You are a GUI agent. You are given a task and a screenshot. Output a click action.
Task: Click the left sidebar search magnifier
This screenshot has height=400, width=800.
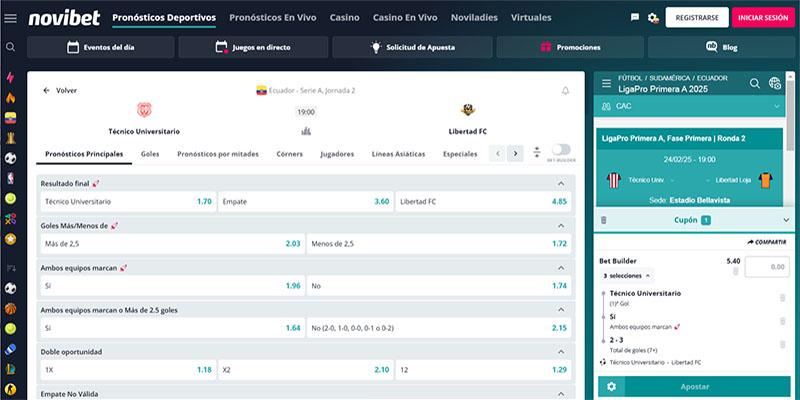tap(10, 47)
